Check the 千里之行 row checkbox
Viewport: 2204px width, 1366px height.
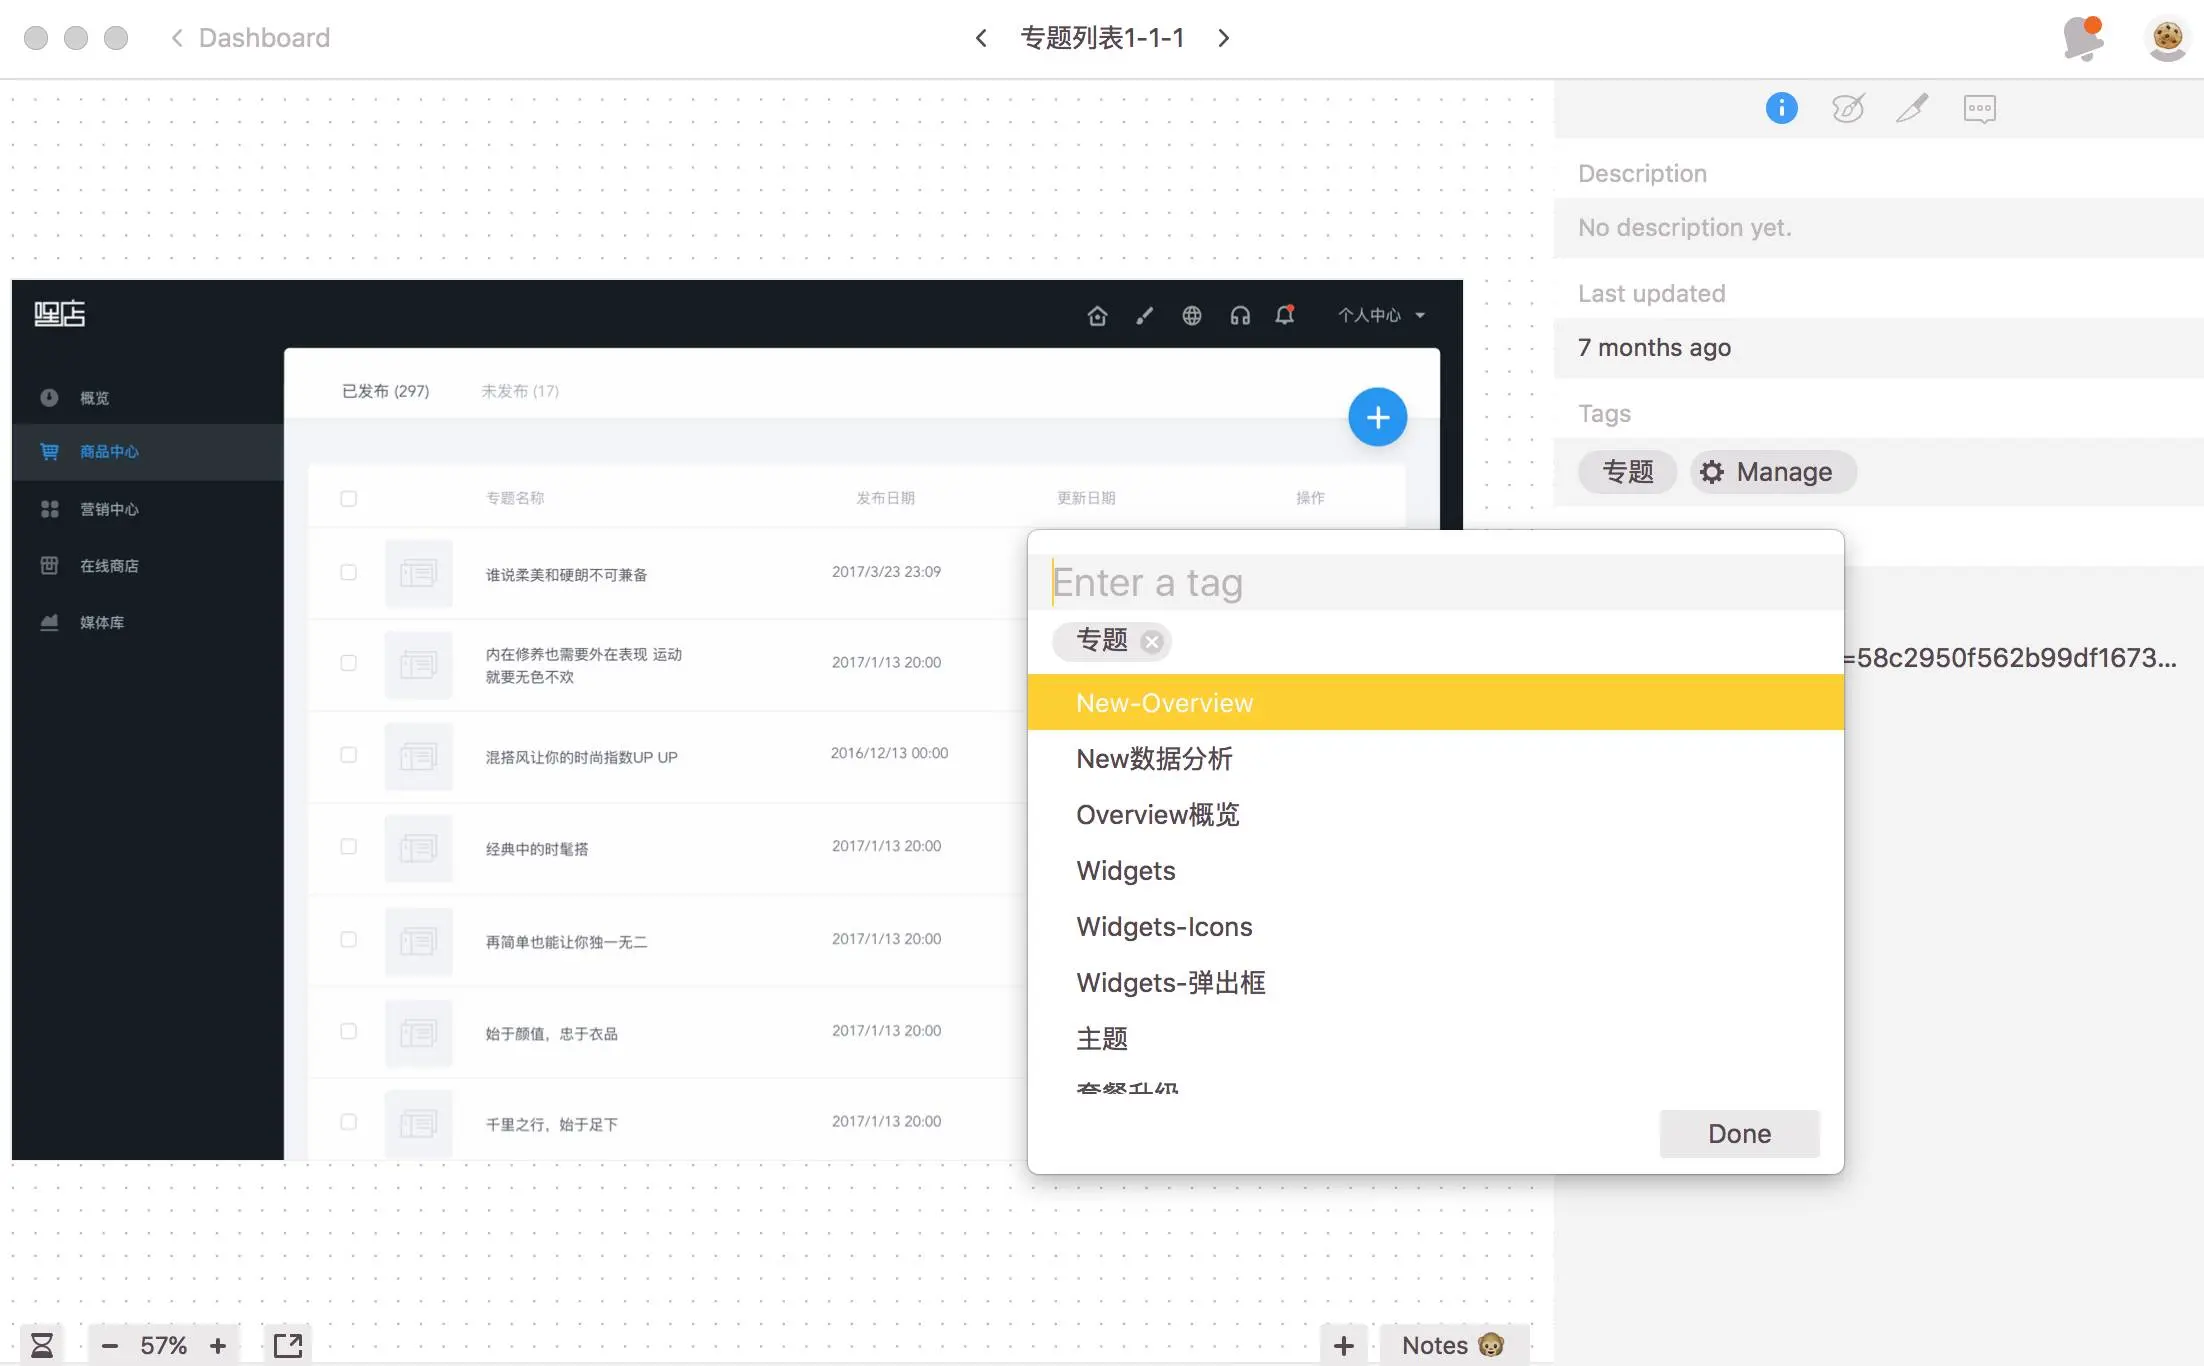(x=348, y=1122)
